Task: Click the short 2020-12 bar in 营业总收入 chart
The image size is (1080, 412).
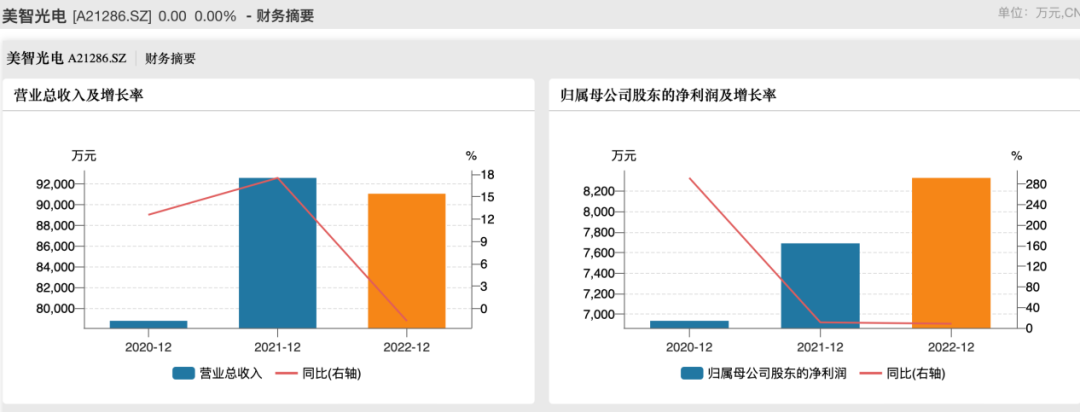Action: click(x=148, y=324)
